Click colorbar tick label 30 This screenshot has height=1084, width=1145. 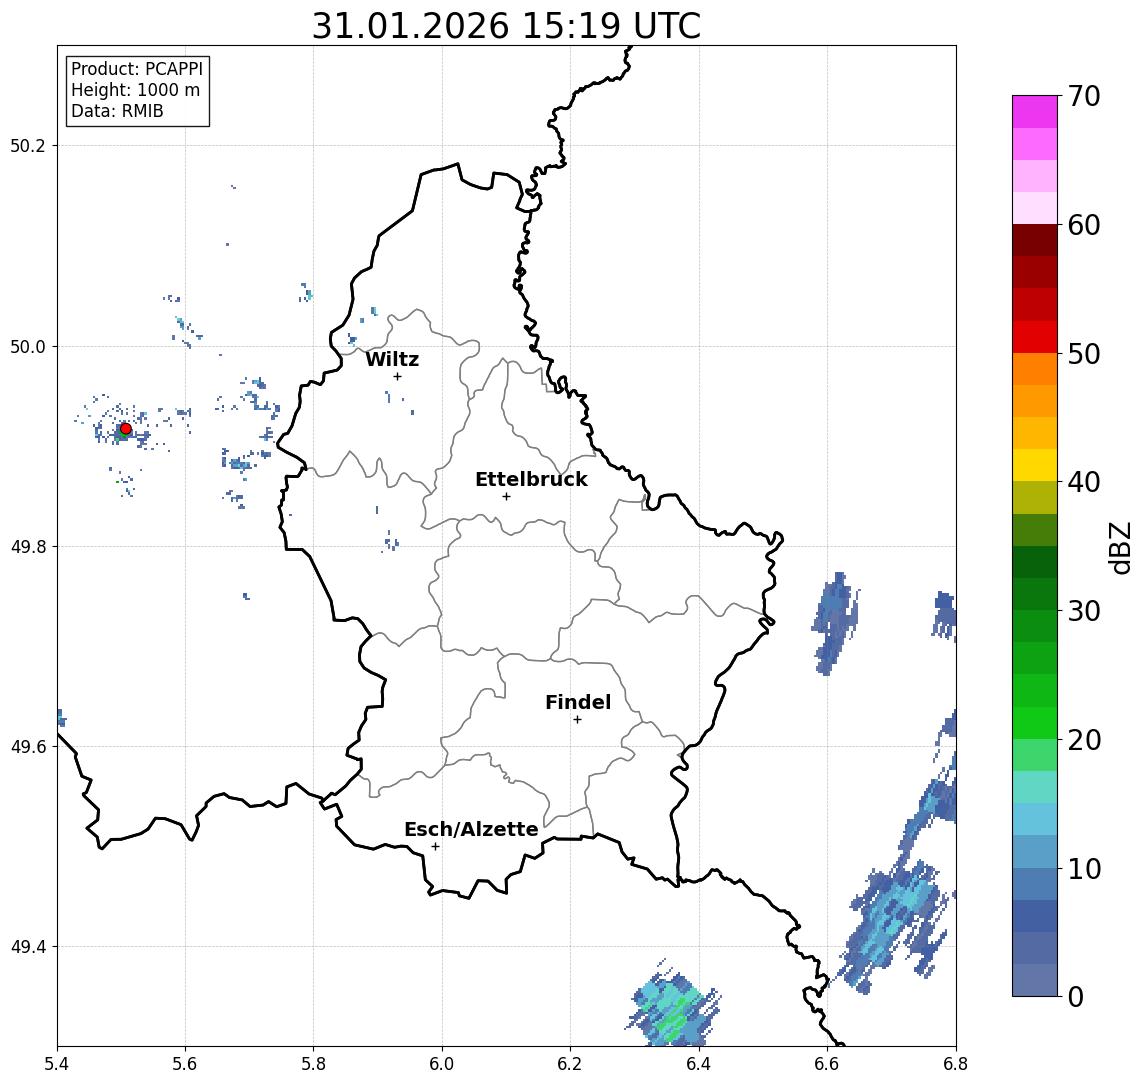1084,611
